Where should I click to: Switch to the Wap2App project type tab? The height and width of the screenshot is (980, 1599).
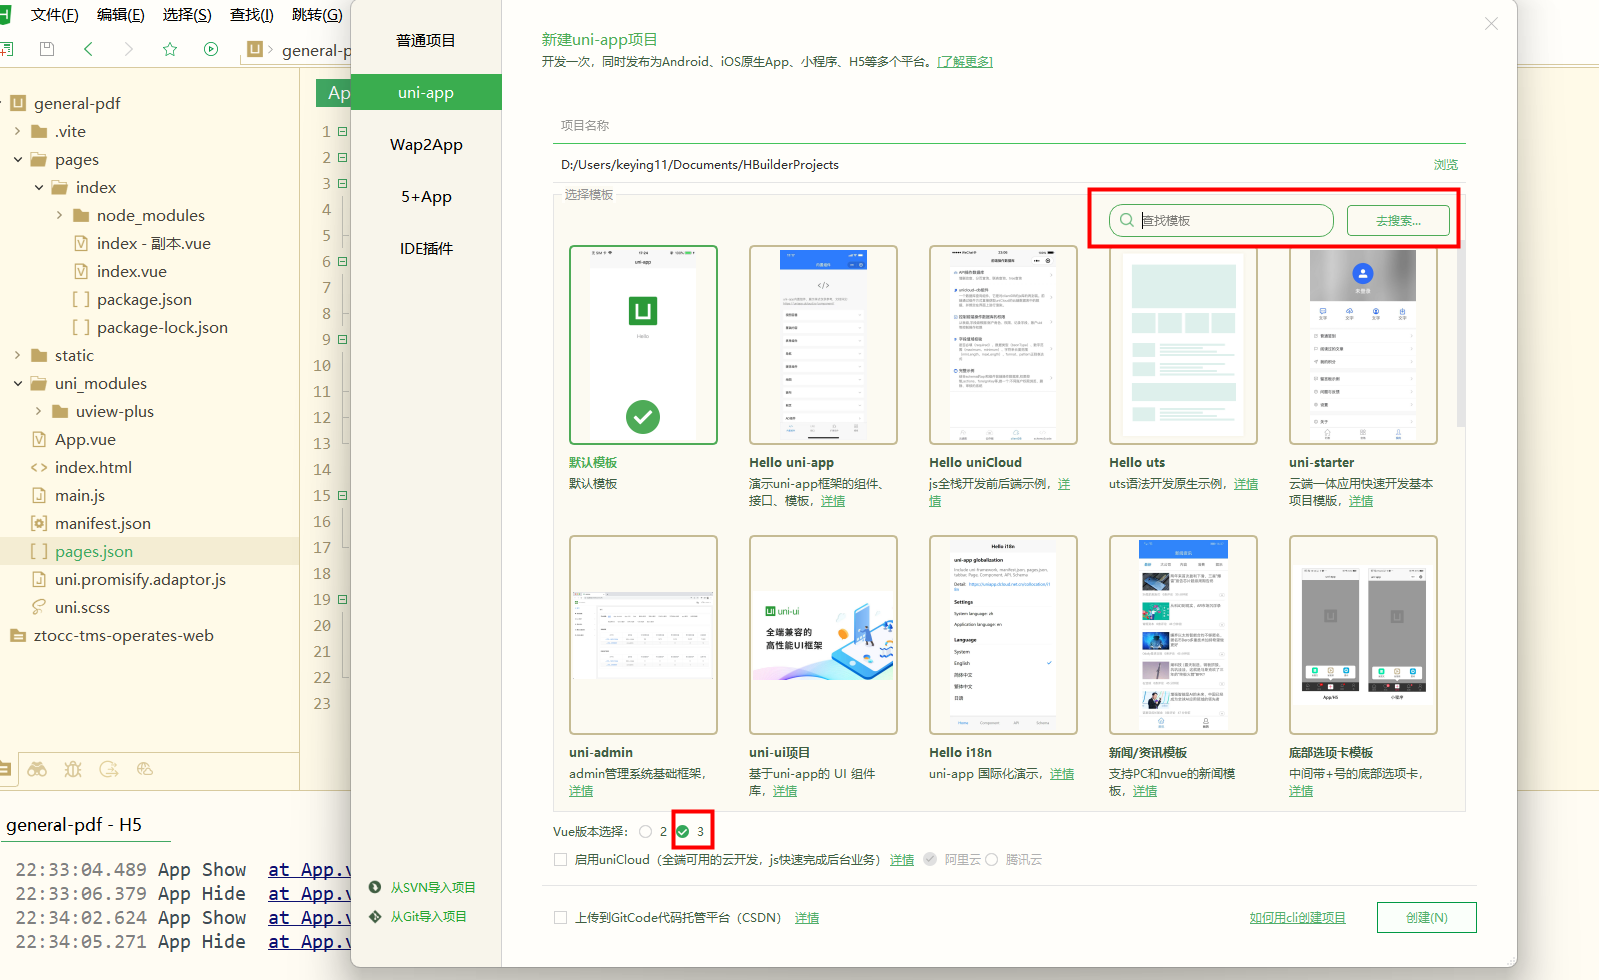tap(426, 144)
